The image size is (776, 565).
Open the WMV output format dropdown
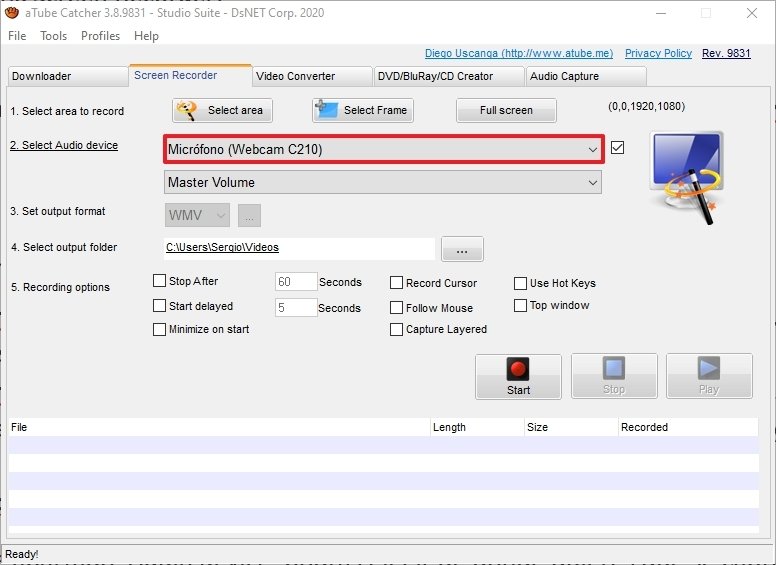click(197, 215)
